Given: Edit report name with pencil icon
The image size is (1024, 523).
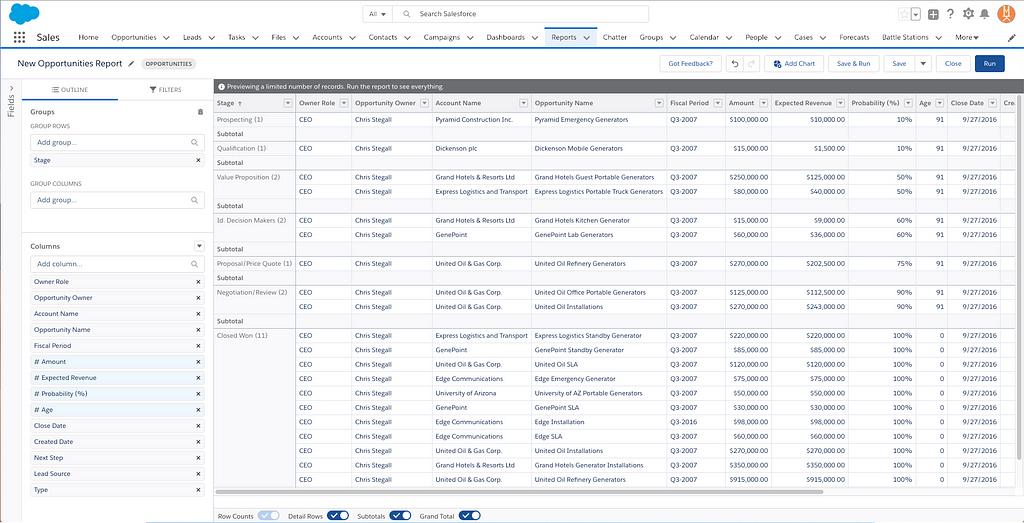Looking at the screenshot, I should point(131,63).
